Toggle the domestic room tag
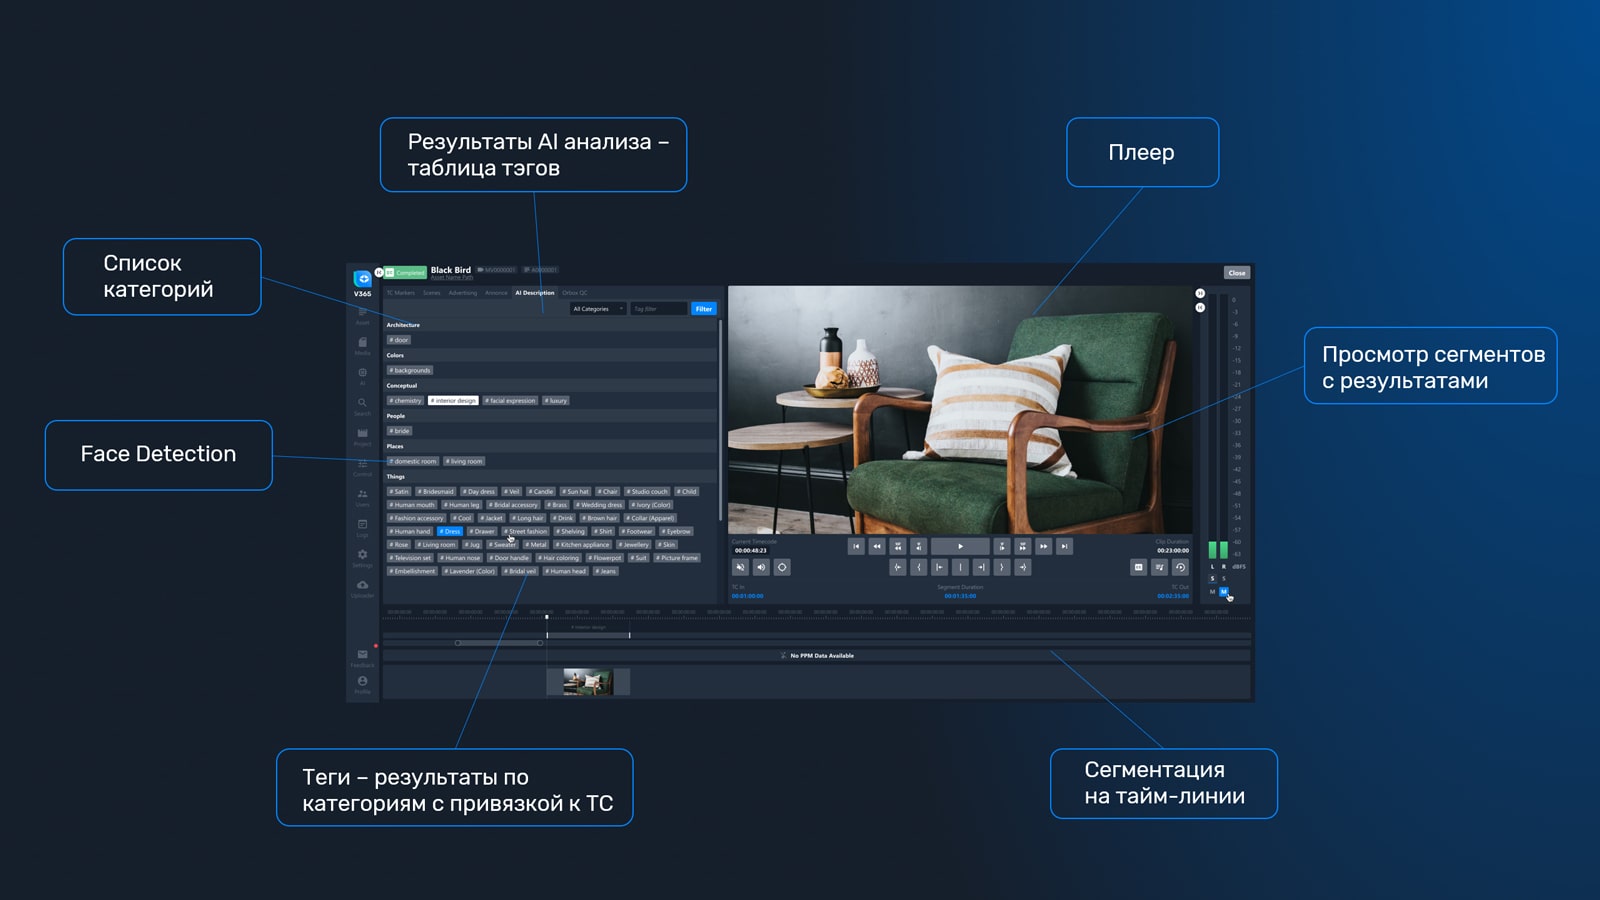The image size is (1600, 900). coord(412,461)
